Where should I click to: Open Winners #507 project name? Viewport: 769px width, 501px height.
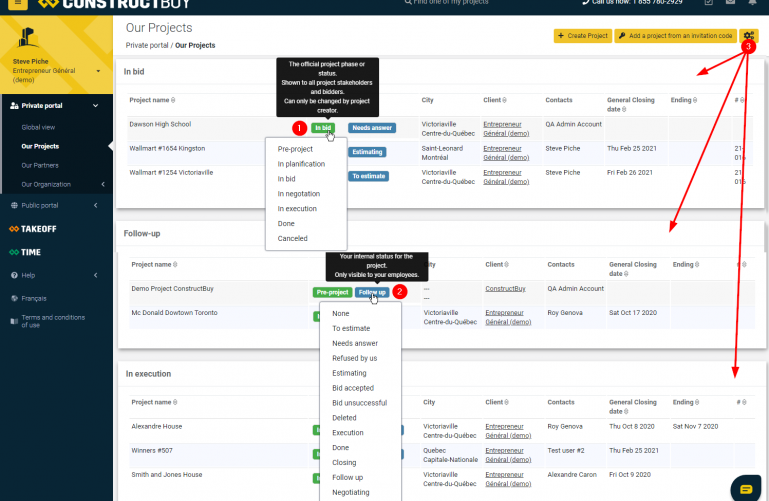152,451
